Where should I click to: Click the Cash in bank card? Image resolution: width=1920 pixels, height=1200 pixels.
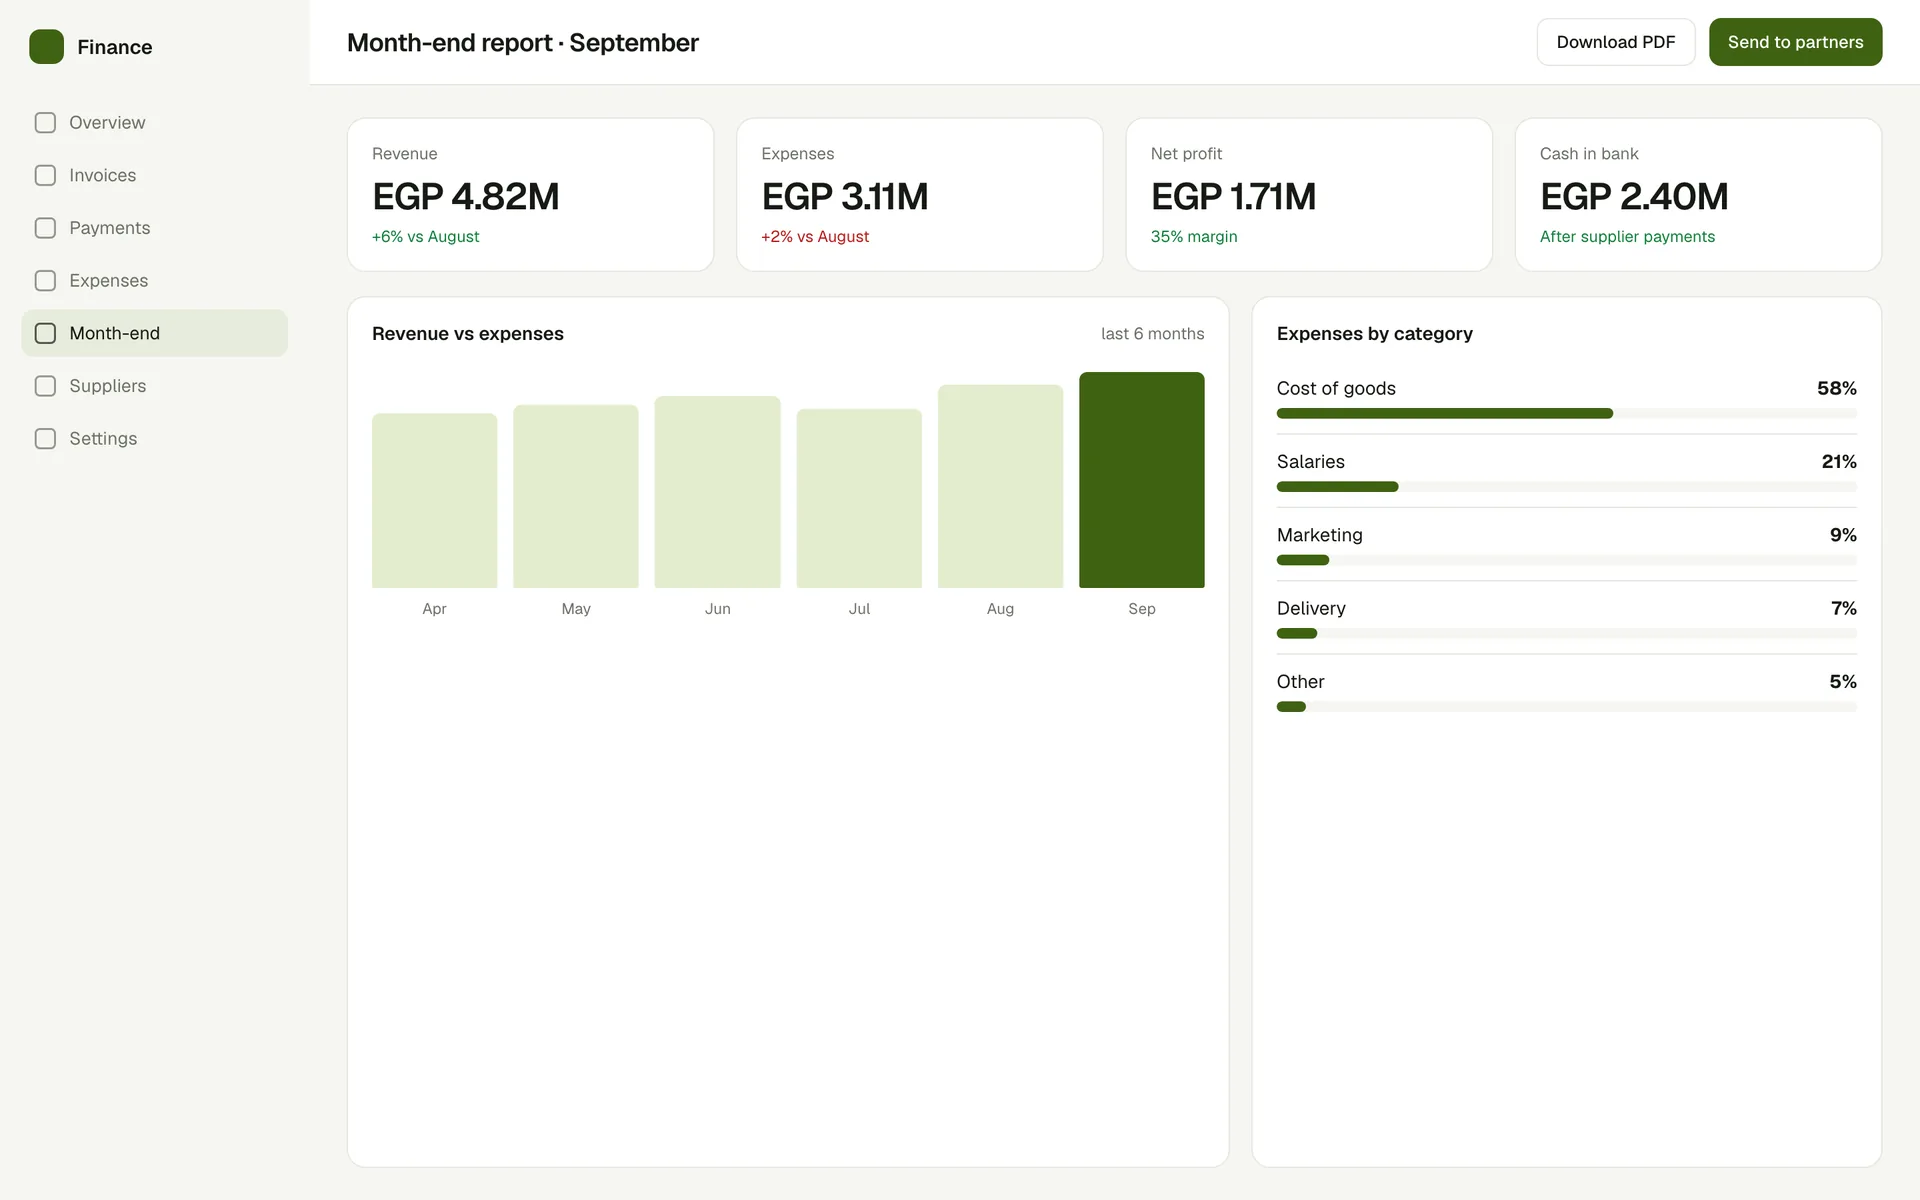(1698, 195)
